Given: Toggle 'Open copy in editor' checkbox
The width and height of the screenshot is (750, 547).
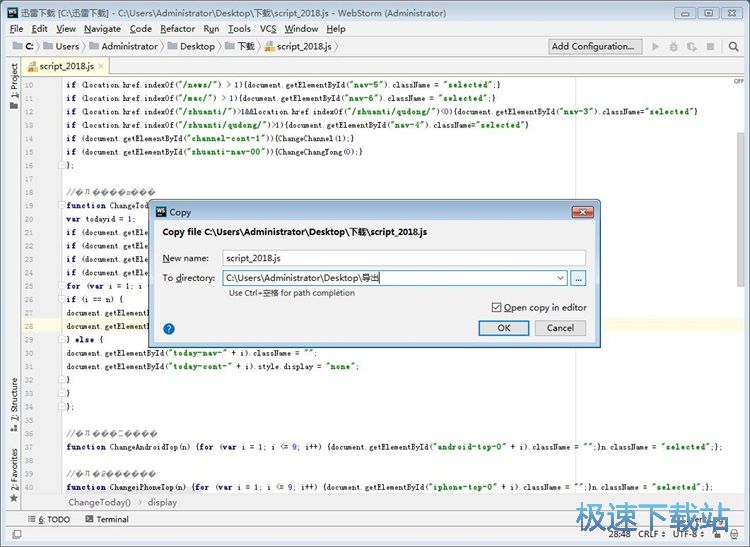Looking at the screenshot, I should click(x=496, y=307).
